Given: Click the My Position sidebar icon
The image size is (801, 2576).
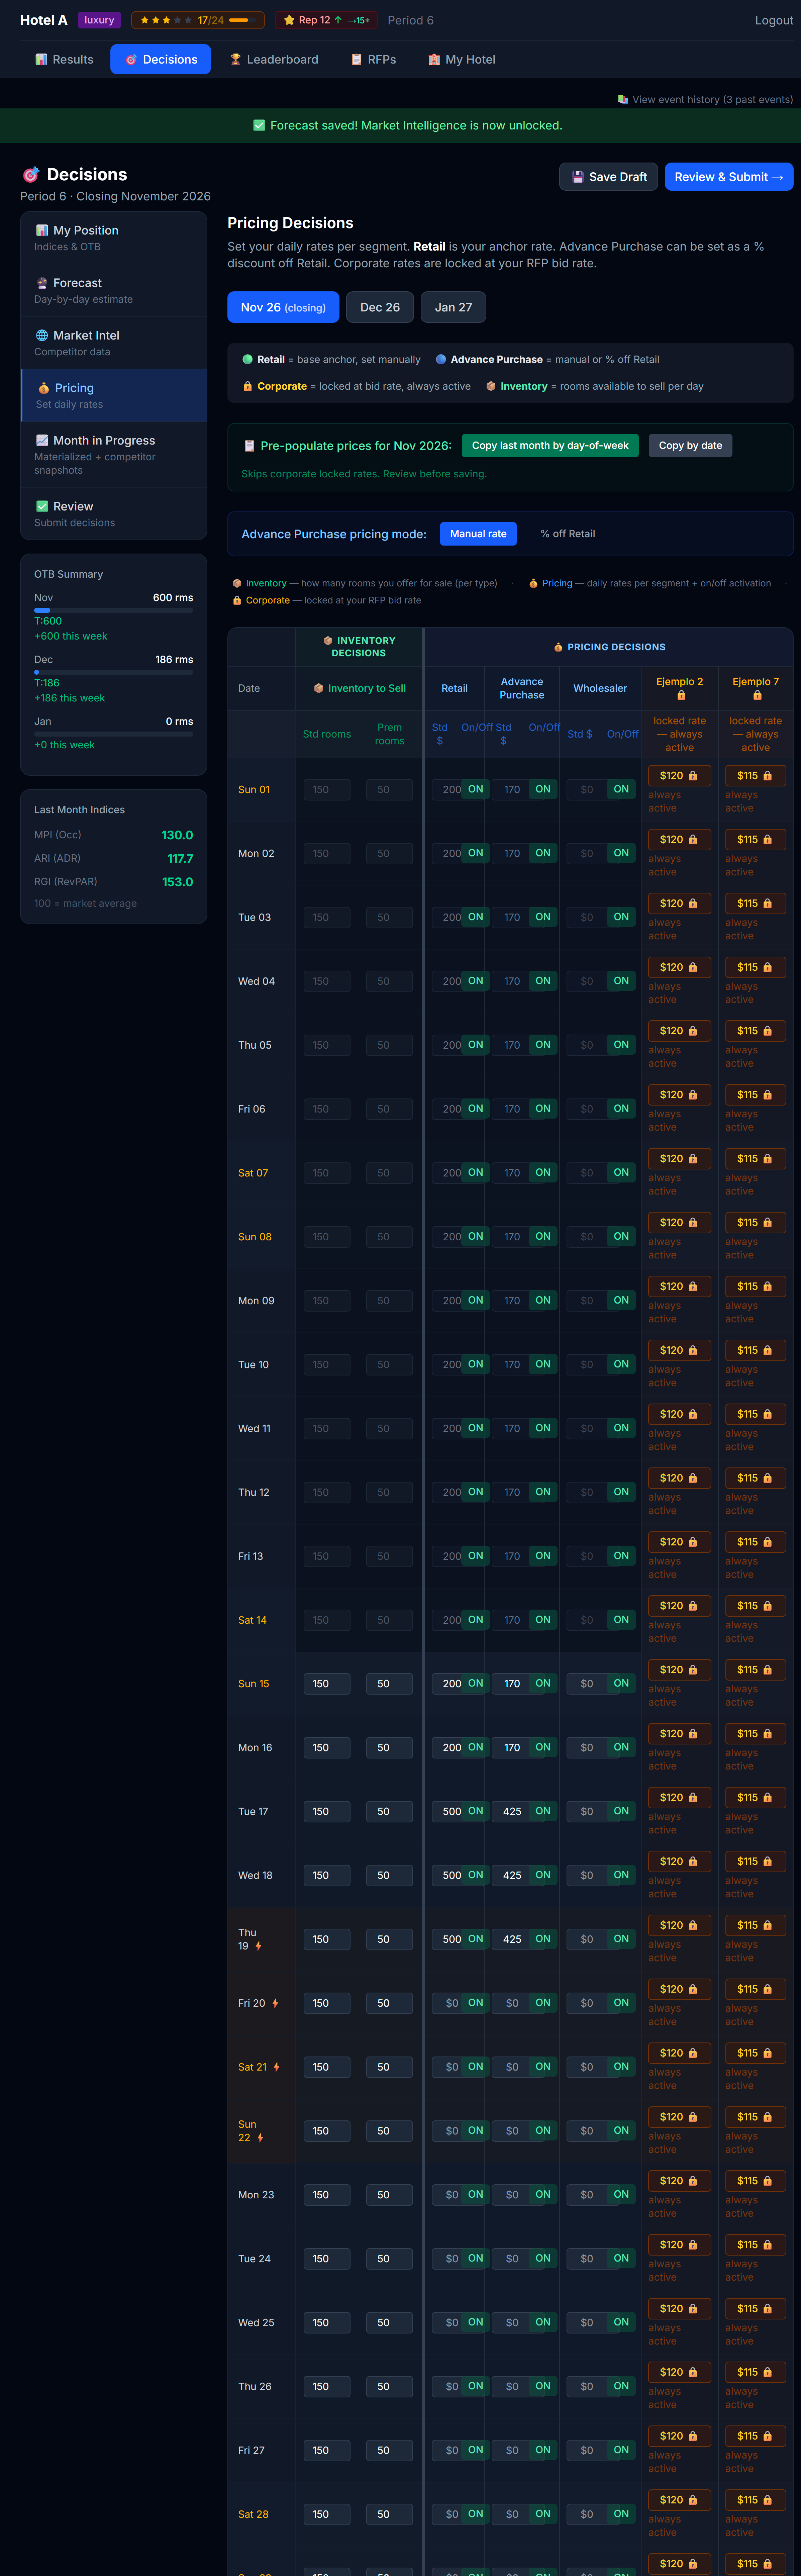Looking at the screenshot, I should [x=42, y=231].
